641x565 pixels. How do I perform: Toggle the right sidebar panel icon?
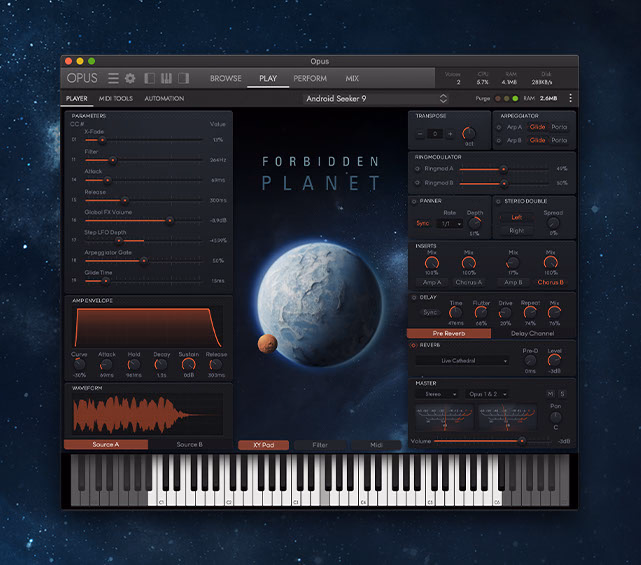184,78
